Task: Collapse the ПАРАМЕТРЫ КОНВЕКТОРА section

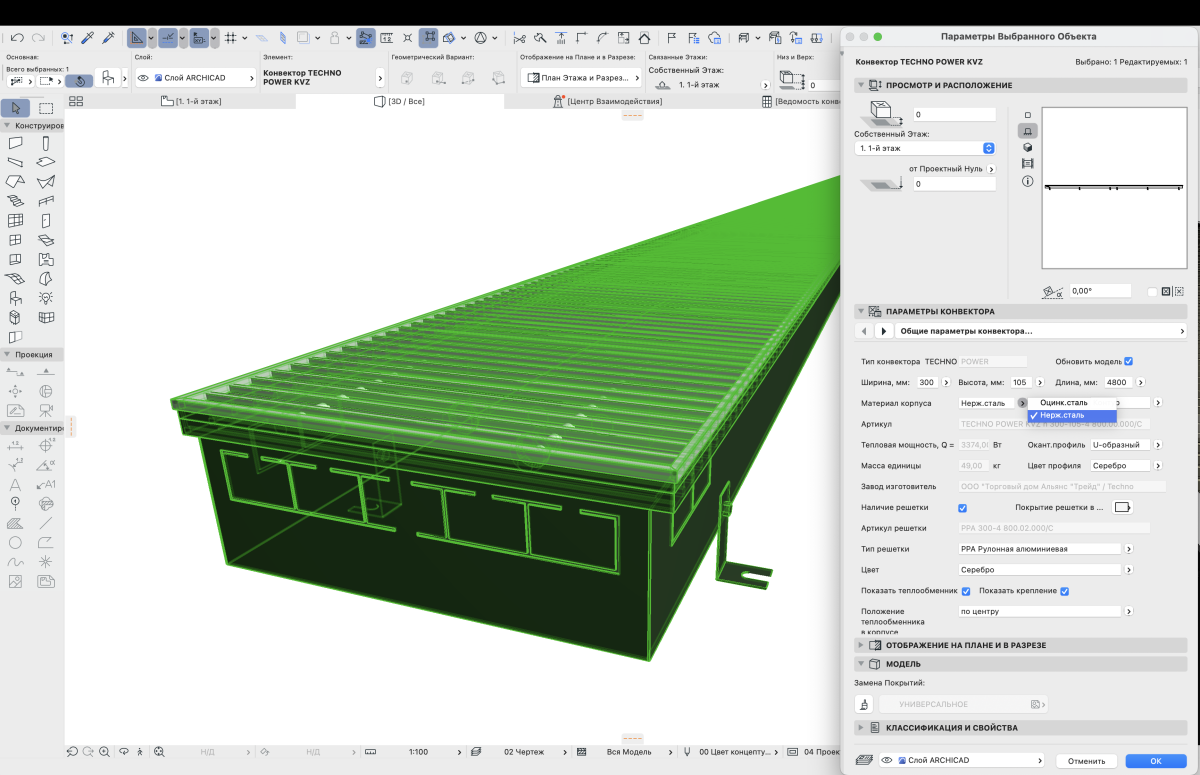Action: 861,312
